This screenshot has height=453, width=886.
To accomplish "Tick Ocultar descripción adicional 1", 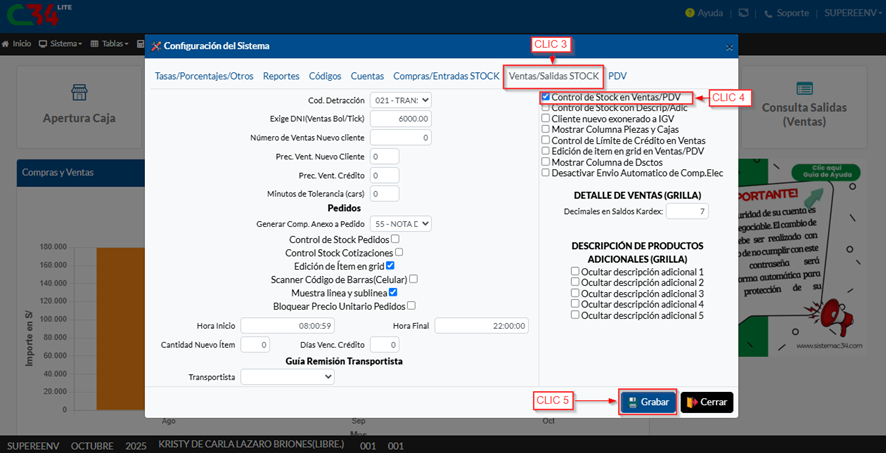I will (x=575, y=271).
